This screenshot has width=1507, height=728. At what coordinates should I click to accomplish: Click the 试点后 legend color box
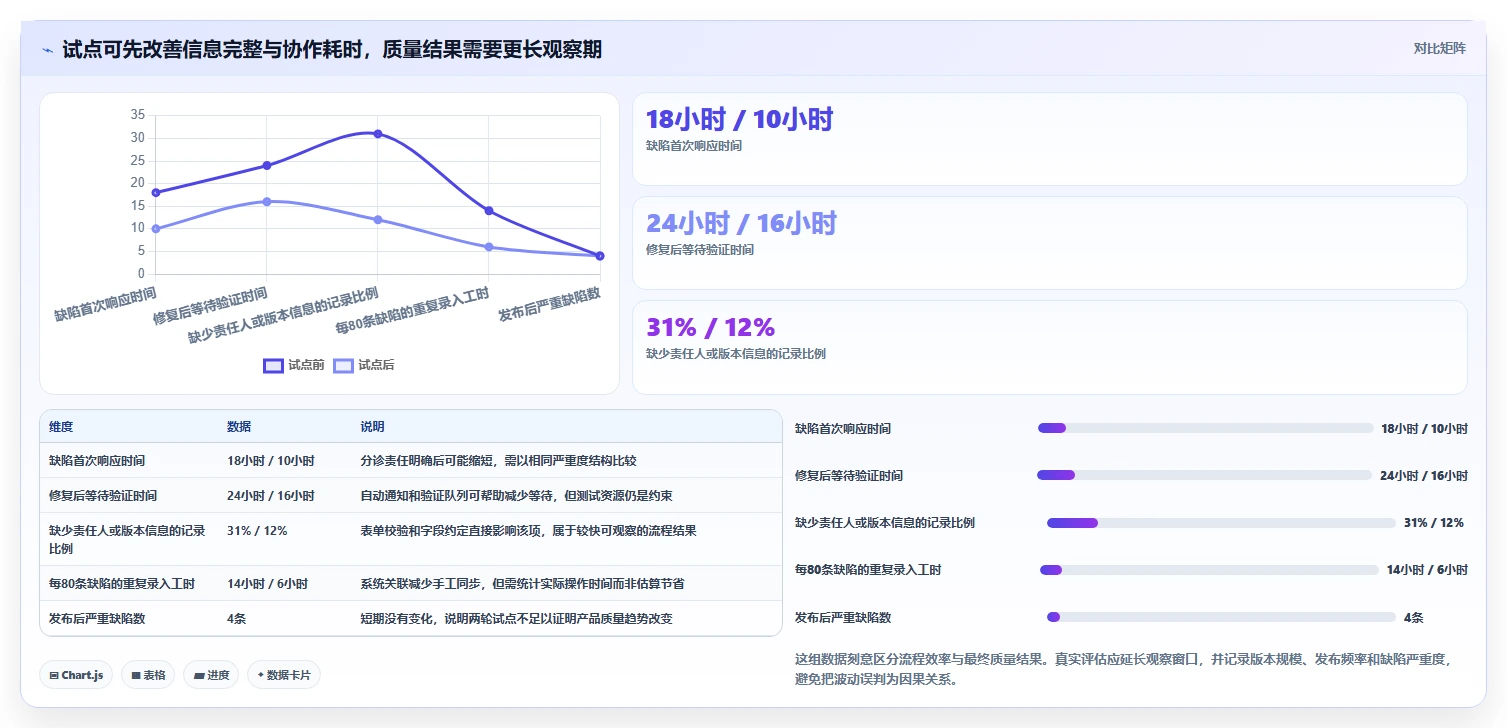point(343,365)
